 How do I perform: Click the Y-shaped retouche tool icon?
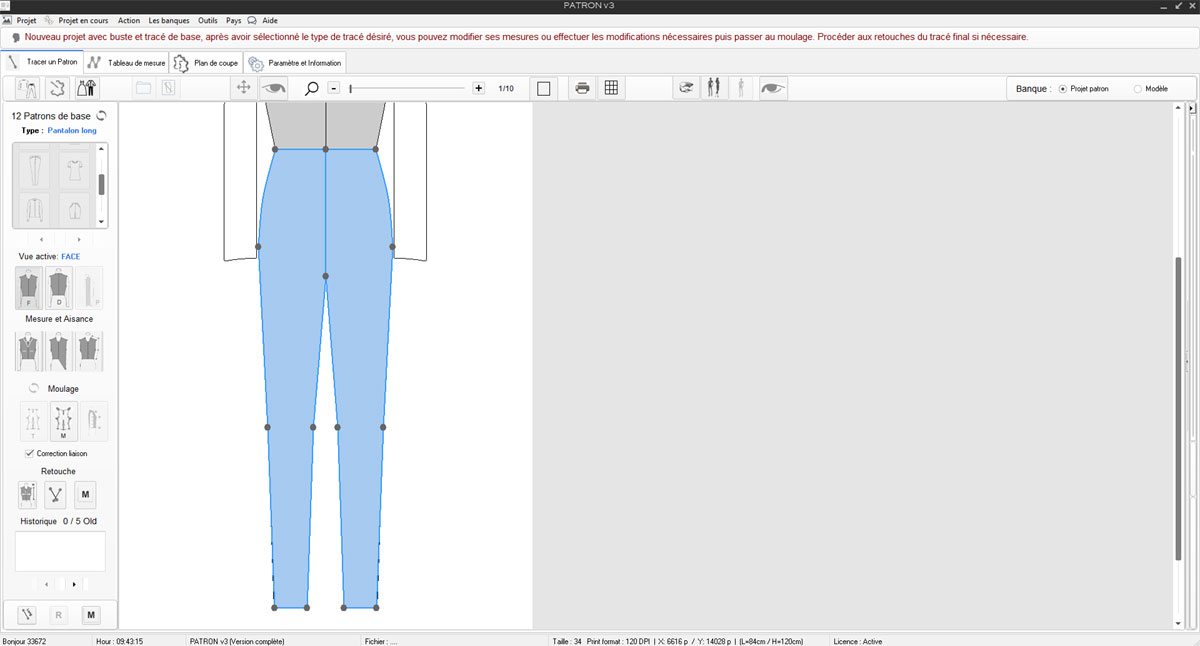click(57, 493)
